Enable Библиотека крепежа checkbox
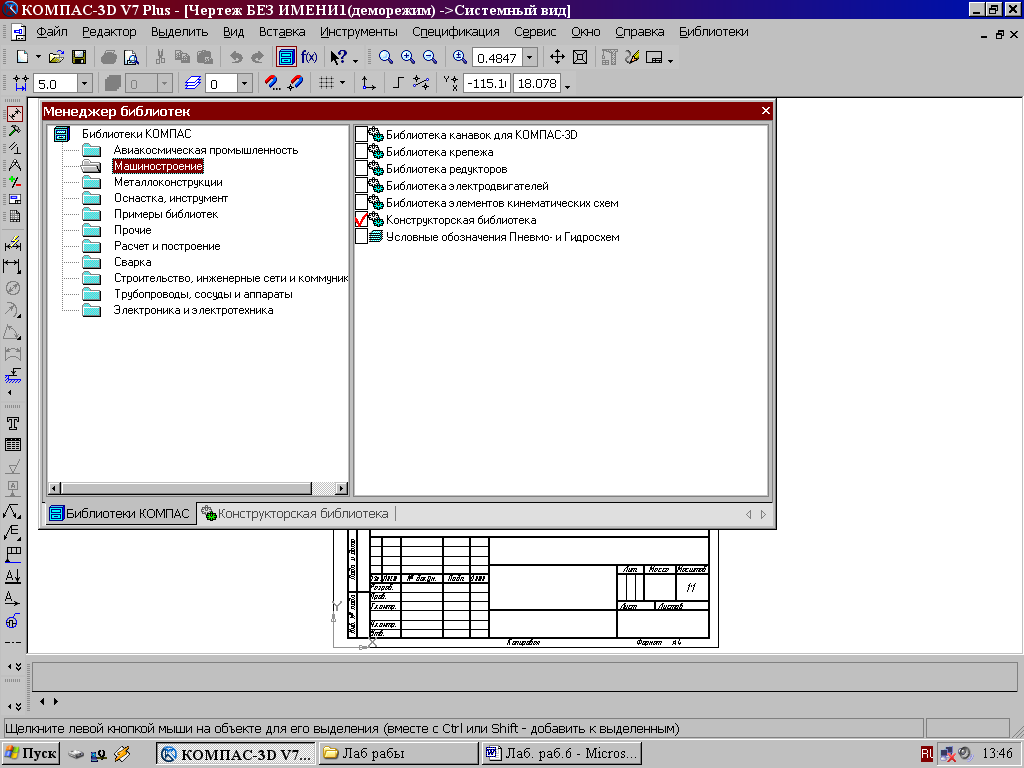The width and height of the screenshot is (1024, 768). click(x=361, y=152)
